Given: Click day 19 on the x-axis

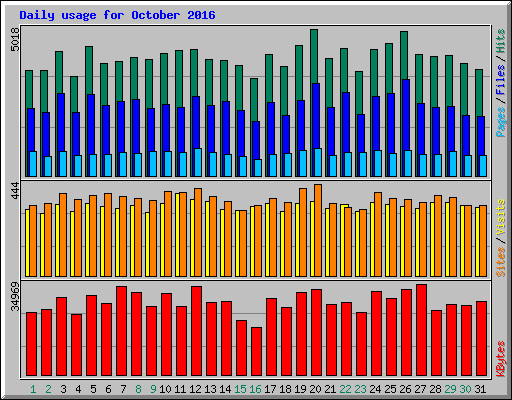Looking at the screenshot, I should click(300, 389).
